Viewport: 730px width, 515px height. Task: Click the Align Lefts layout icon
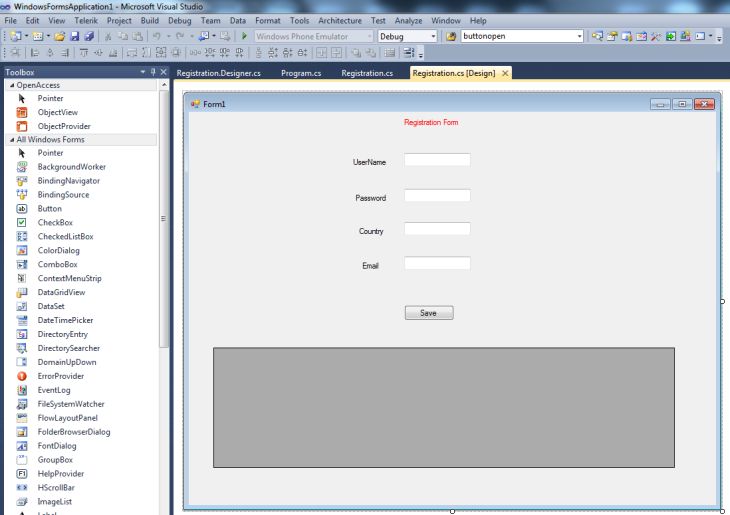pyautogui.click(x=35, y=53)
